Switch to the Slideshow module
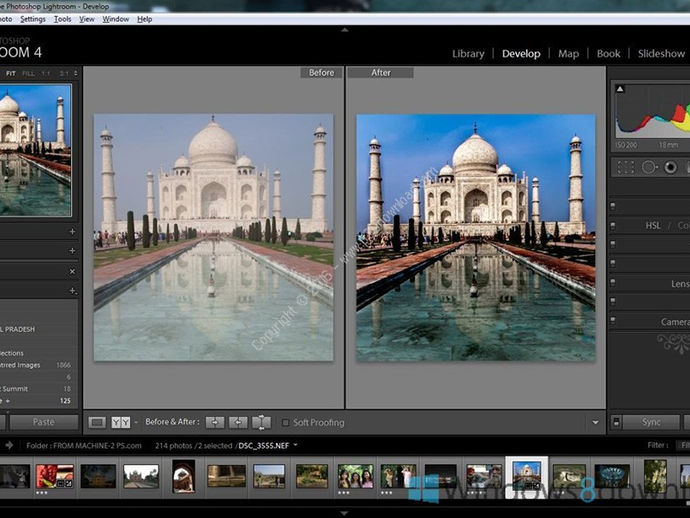Viewport: 690px width, 518px height. click(661, 54)
